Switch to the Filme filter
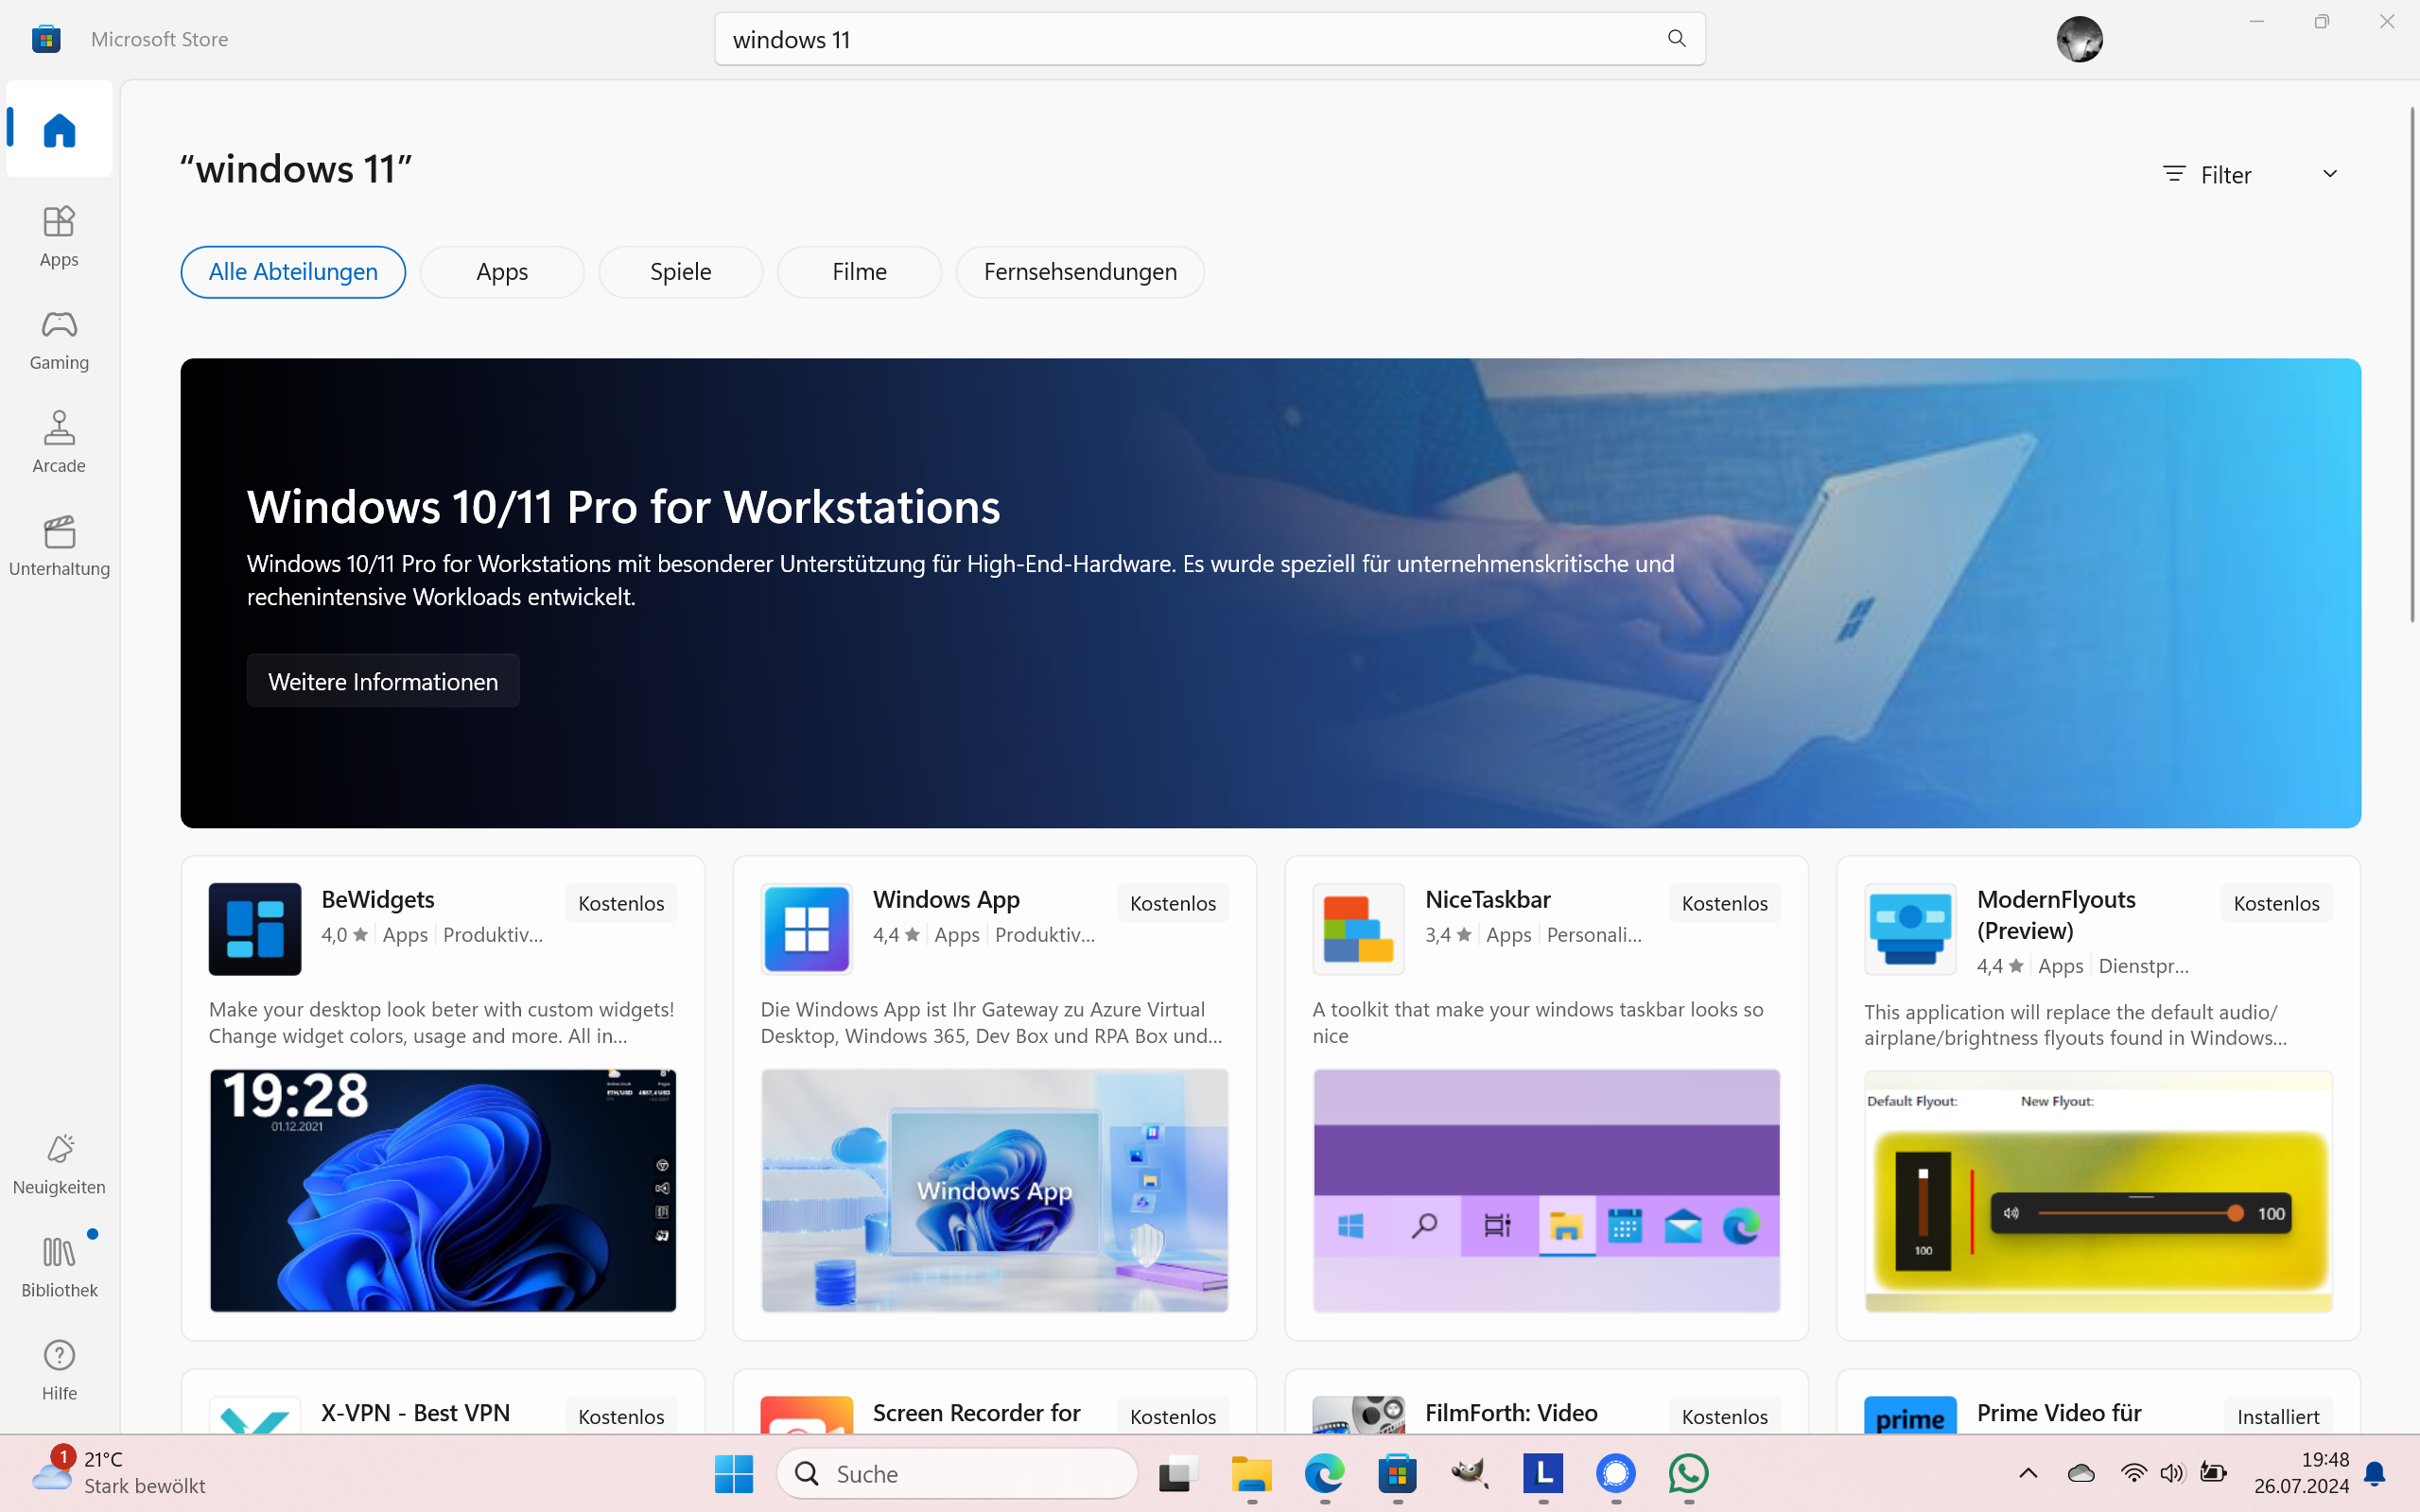The width and height of the screenshot is (2420, 1512). (x=859, y=272)
